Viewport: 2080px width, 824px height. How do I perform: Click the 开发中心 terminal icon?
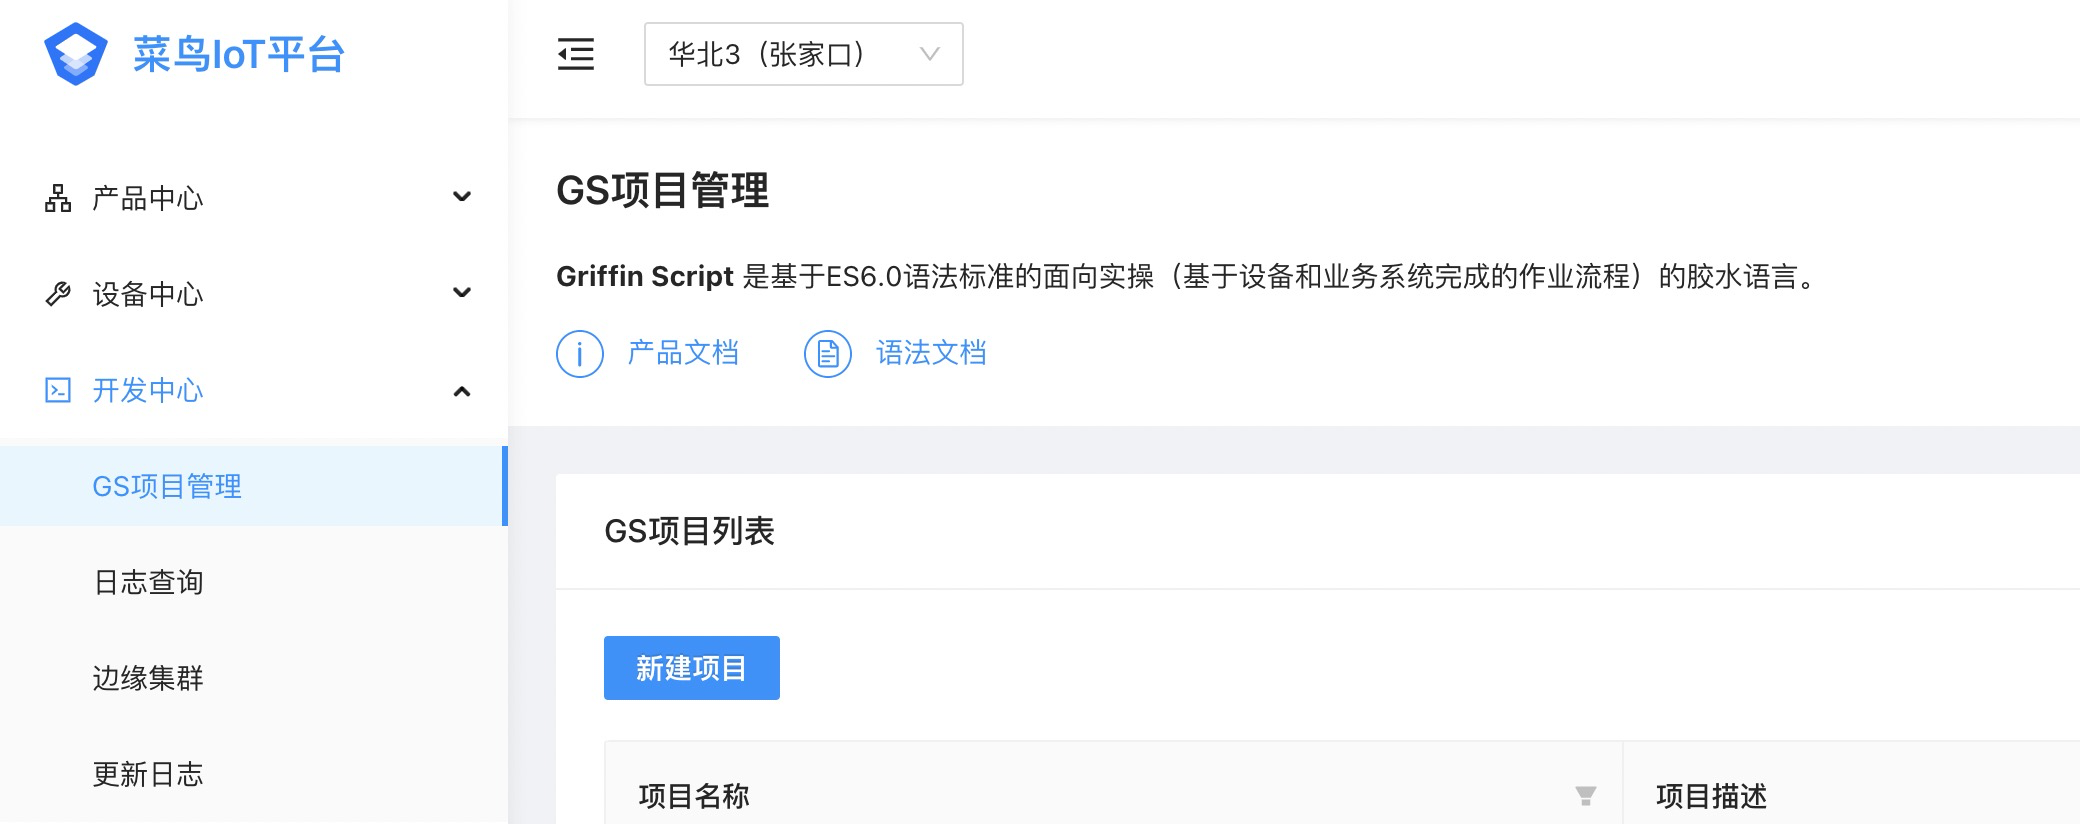pyautogui.click(x=58, y=390)
